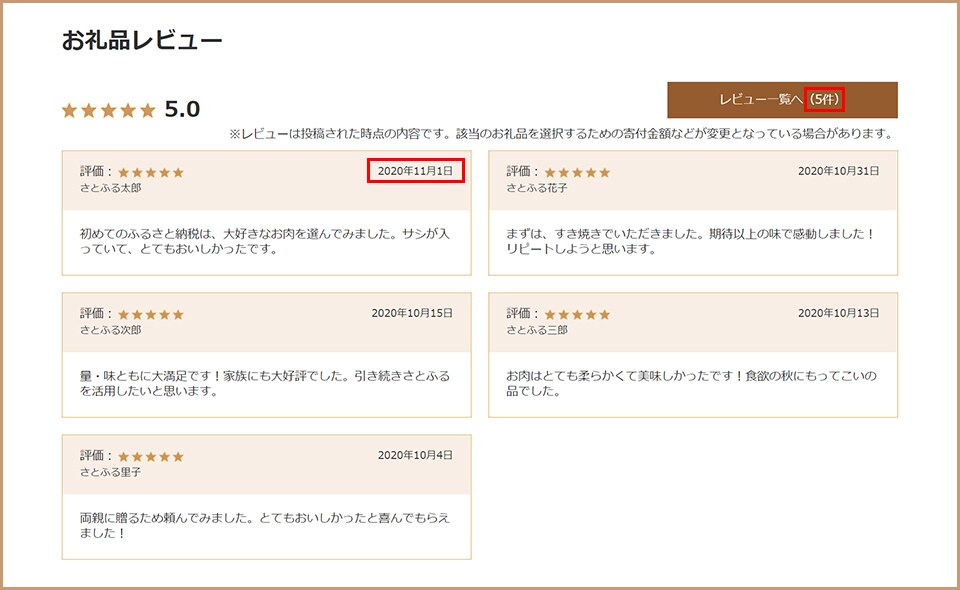
Task: Click the date 2020年10月31日
Action: point(838,171)
